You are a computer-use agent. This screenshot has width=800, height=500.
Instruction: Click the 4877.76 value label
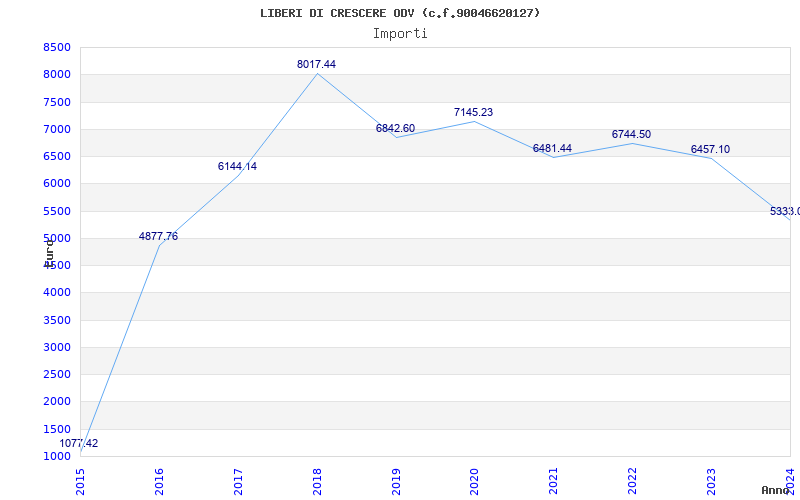tap(158, 236)
